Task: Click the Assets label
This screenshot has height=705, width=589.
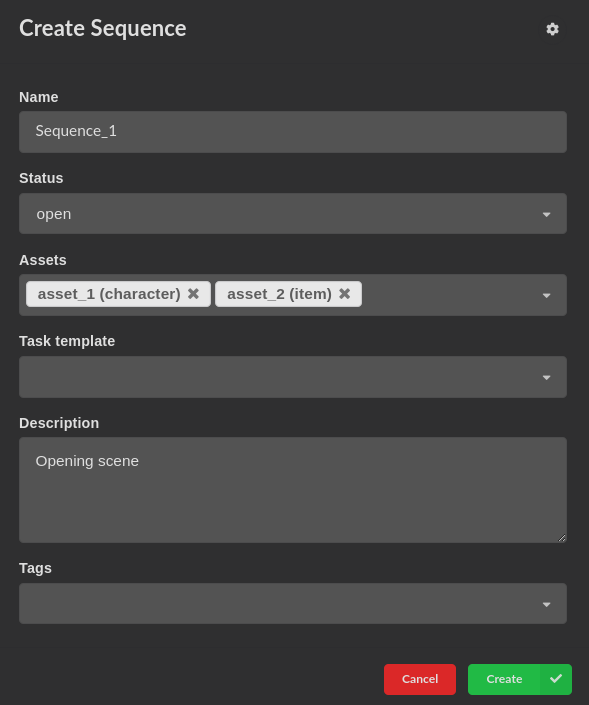Action: click(x=43, y=260)
